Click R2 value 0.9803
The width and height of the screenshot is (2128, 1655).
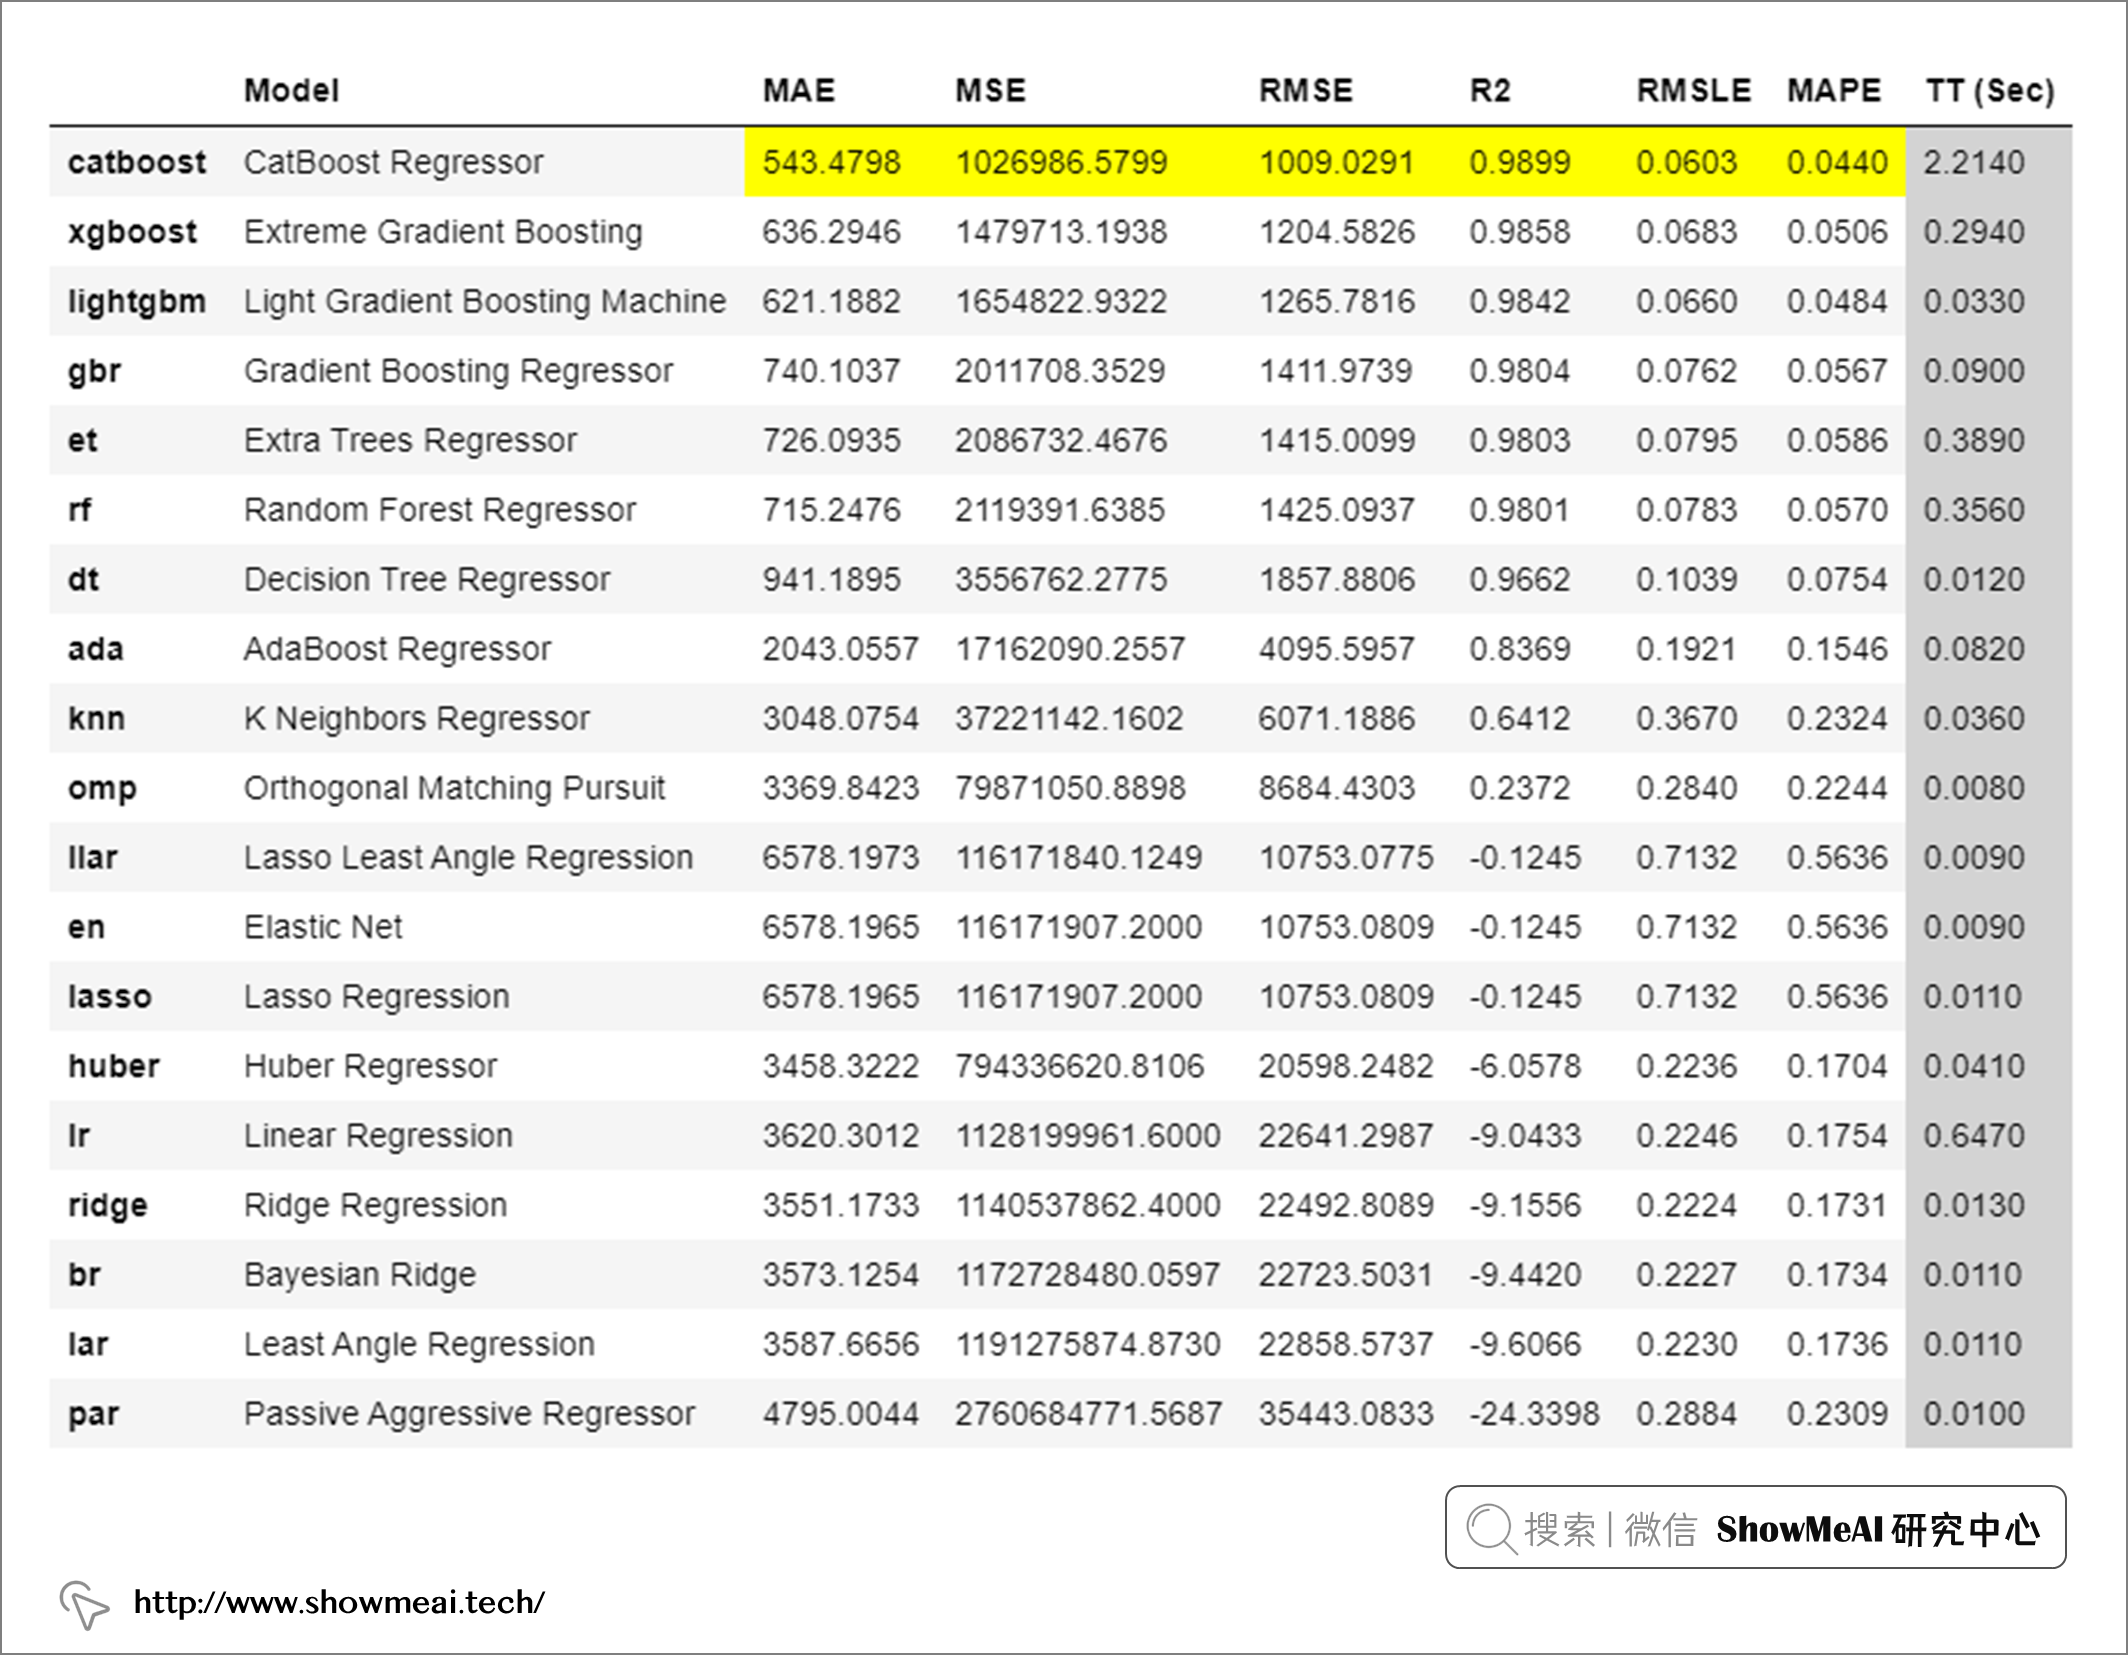coord(1520,440)
